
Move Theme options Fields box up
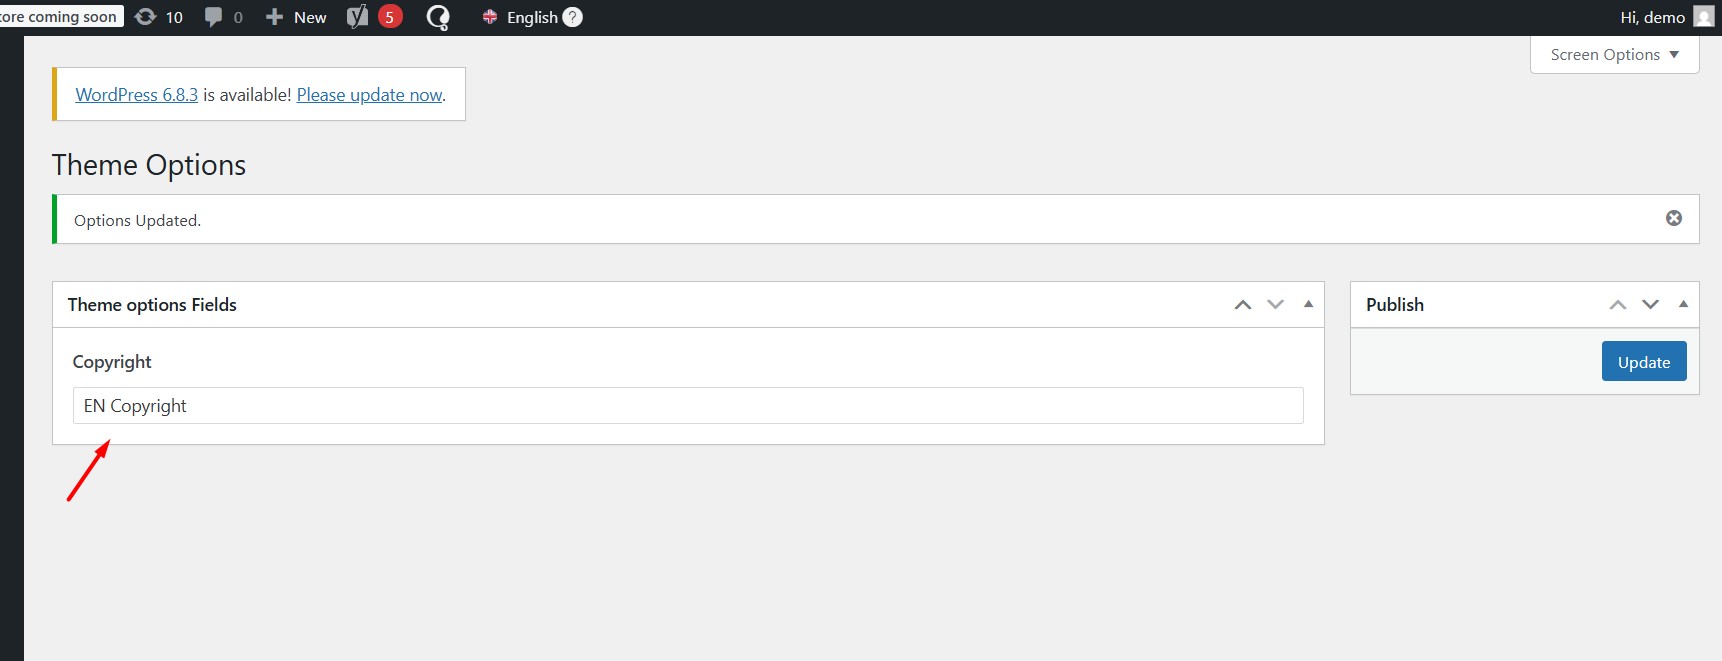tap(1243, 305)
